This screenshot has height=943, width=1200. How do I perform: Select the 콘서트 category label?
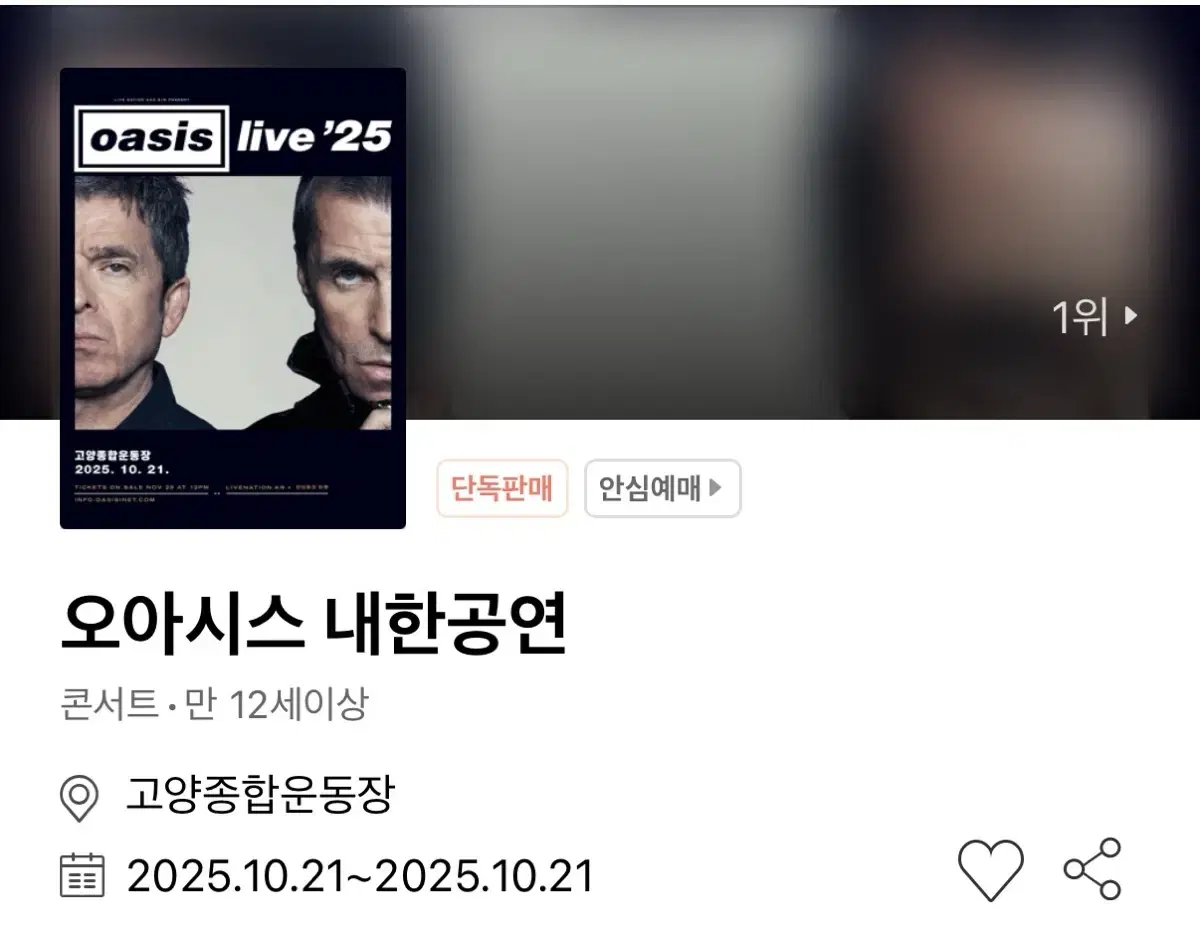point(109,706)
